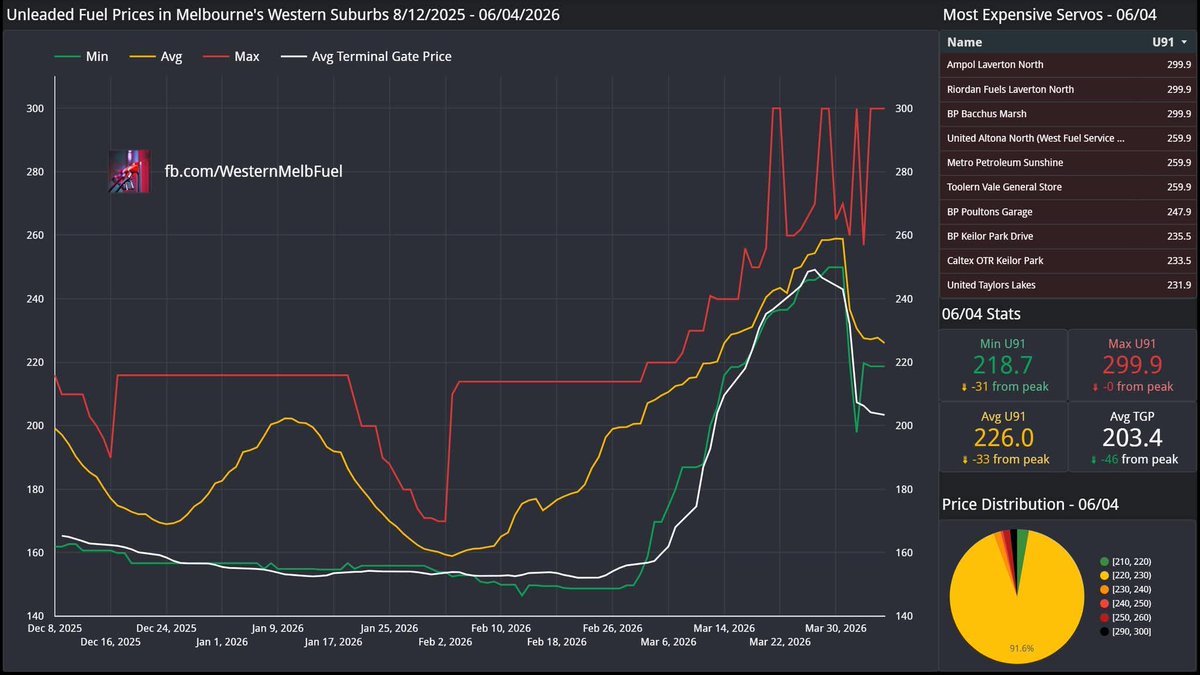The width and height of the screenshot is (1200, 675).
Task: Toggle the Min series in the legend
Action: point(80,57)
